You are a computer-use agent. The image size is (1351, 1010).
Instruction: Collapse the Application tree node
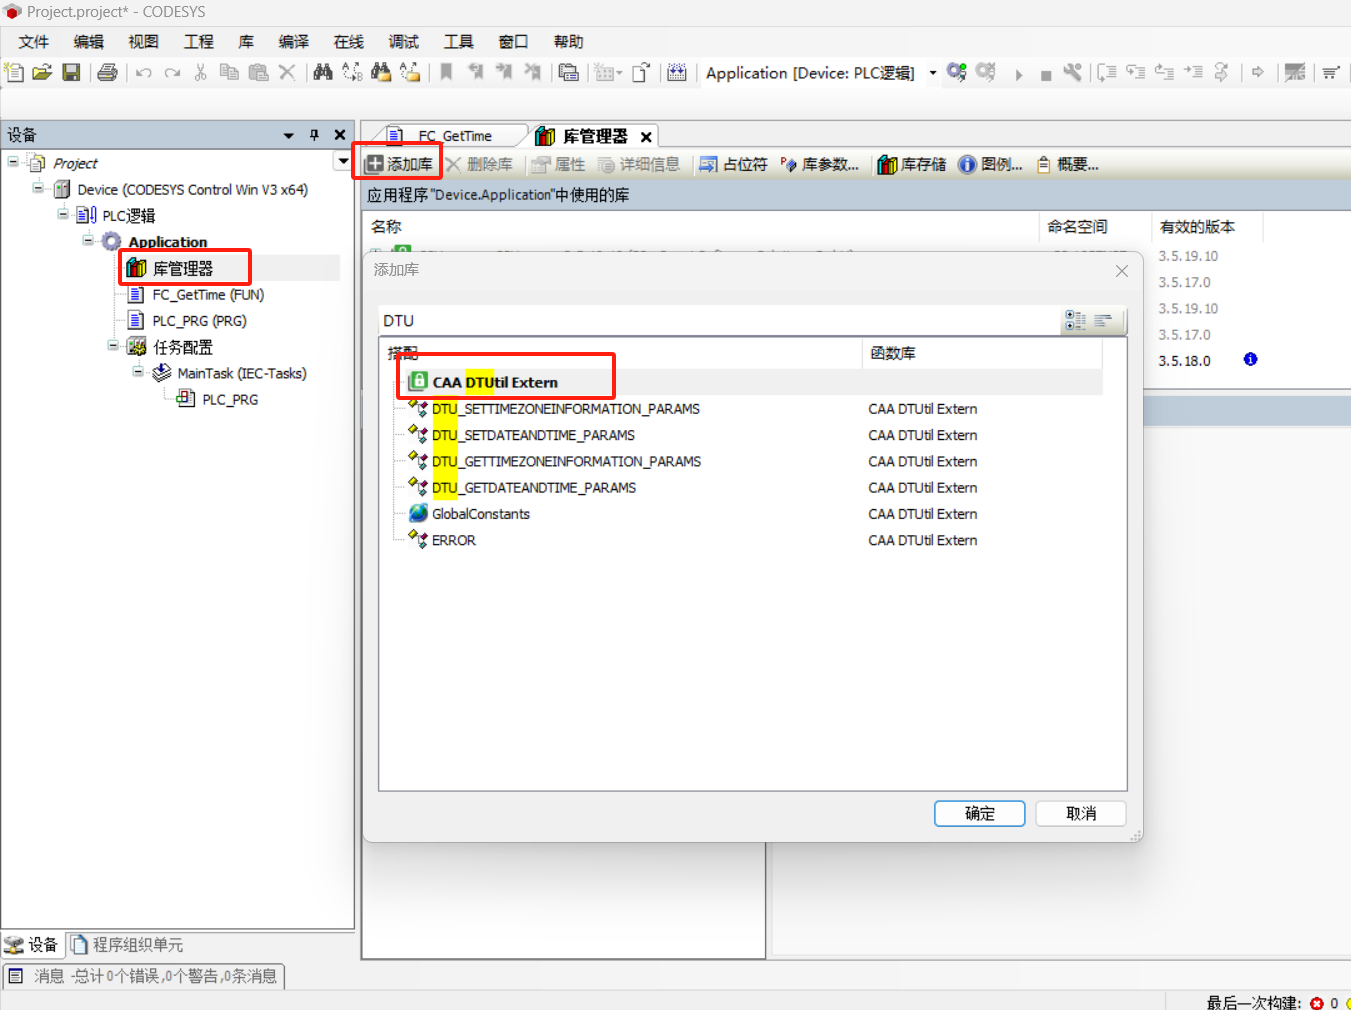click(x=88, y=240)
